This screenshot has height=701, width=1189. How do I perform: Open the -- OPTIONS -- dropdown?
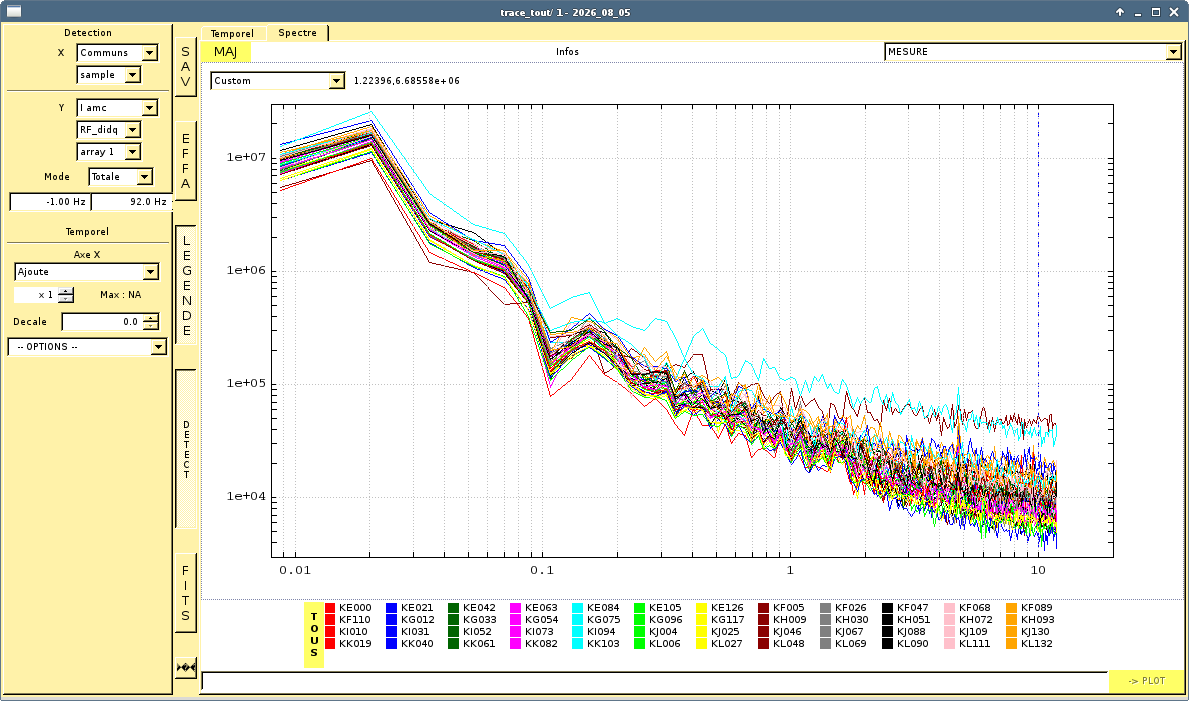(86, 347)
